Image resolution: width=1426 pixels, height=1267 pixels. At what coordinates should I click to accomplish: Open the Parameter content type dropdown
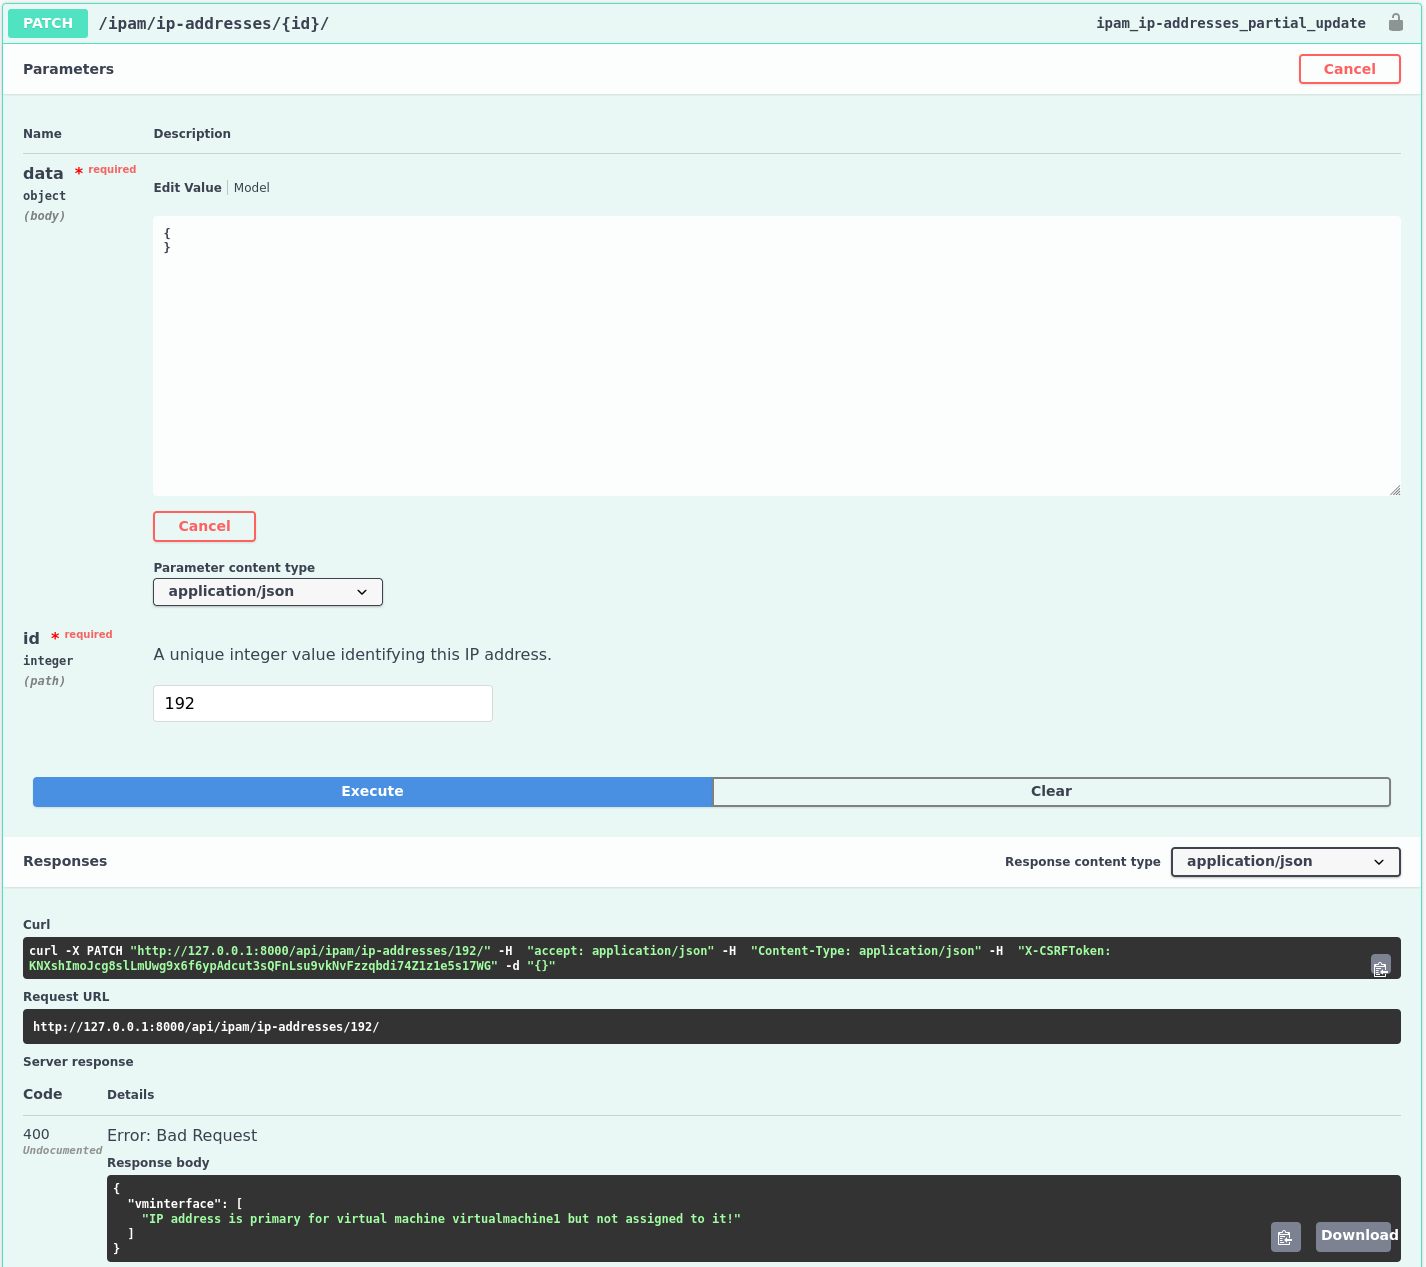coord(267,591)
